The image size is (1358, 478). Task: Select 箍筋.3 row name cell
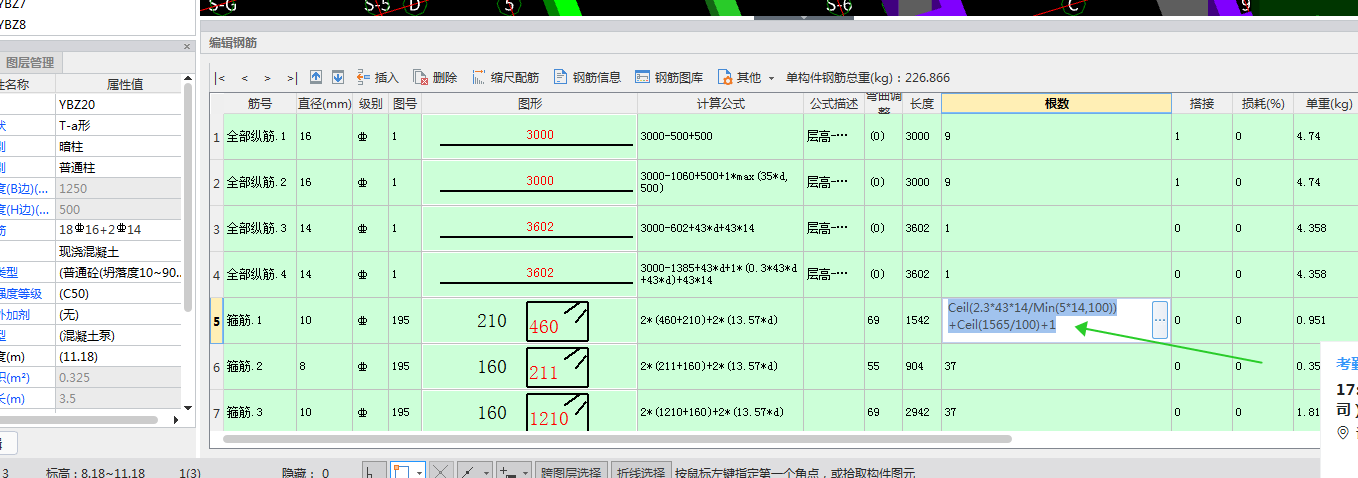point(259,412)
